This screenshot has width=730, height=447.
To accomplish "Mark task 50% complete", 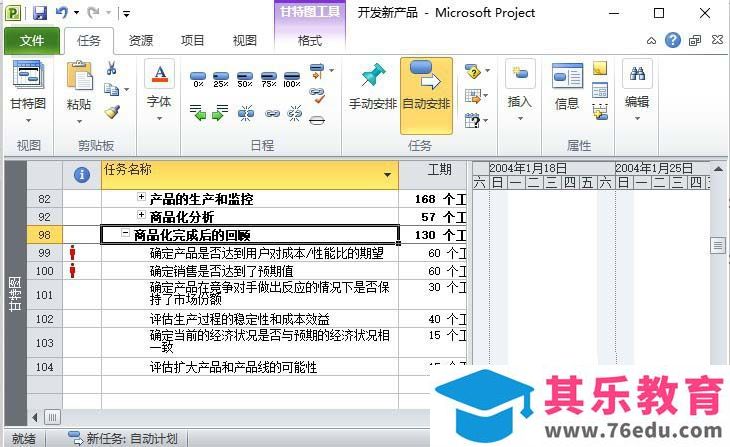I will pos(245,80).
